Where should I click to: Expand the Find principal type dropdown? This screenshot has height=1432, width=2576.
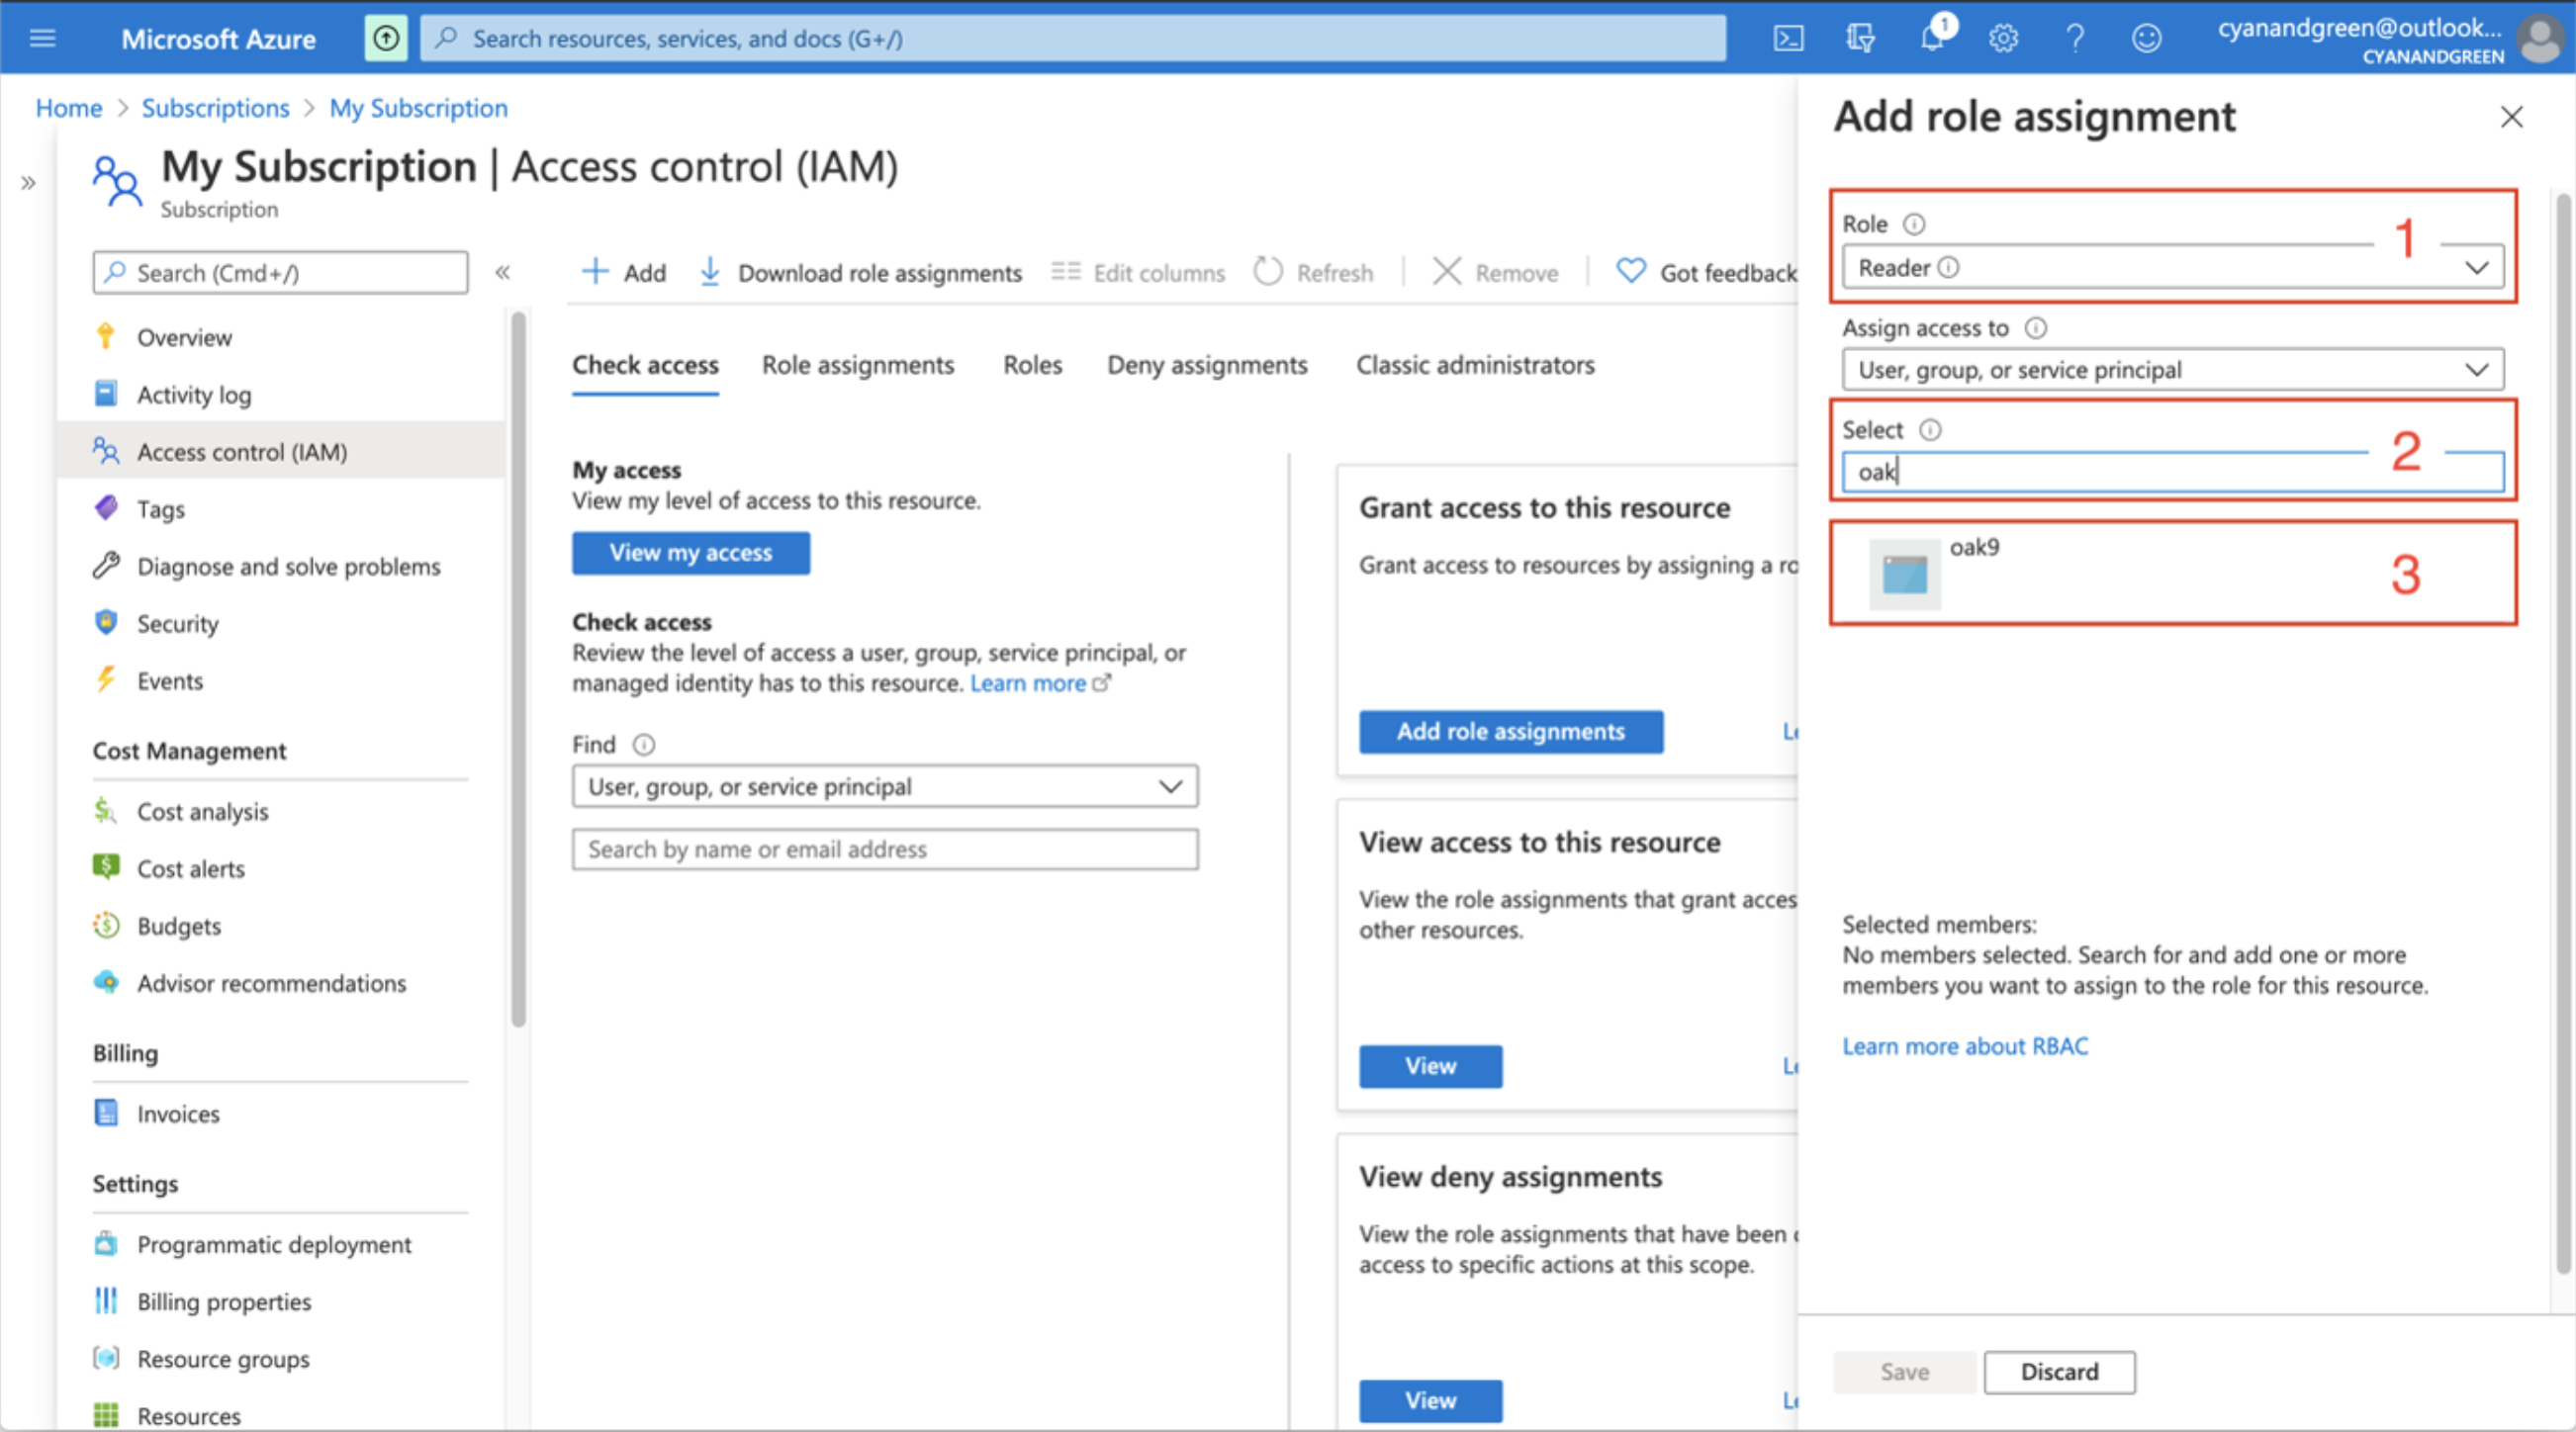click(x=884, y=786)
